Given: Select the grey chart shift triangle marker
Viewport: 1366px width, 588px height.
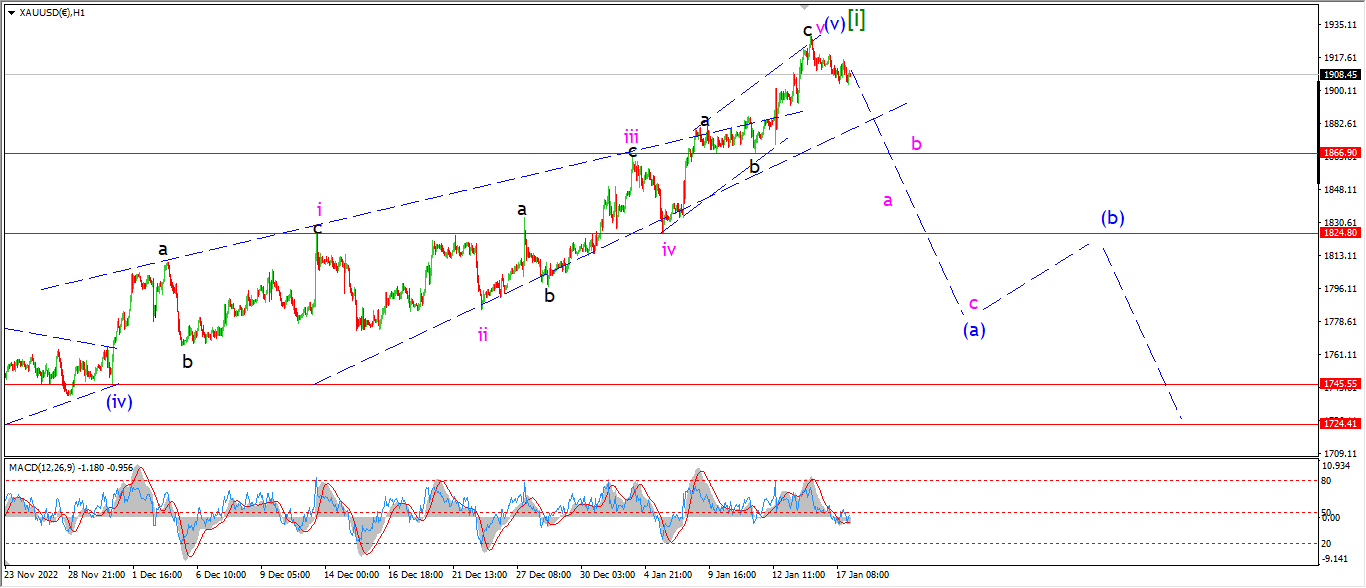Looking at the screenshot, I should [x=803, y=8].
